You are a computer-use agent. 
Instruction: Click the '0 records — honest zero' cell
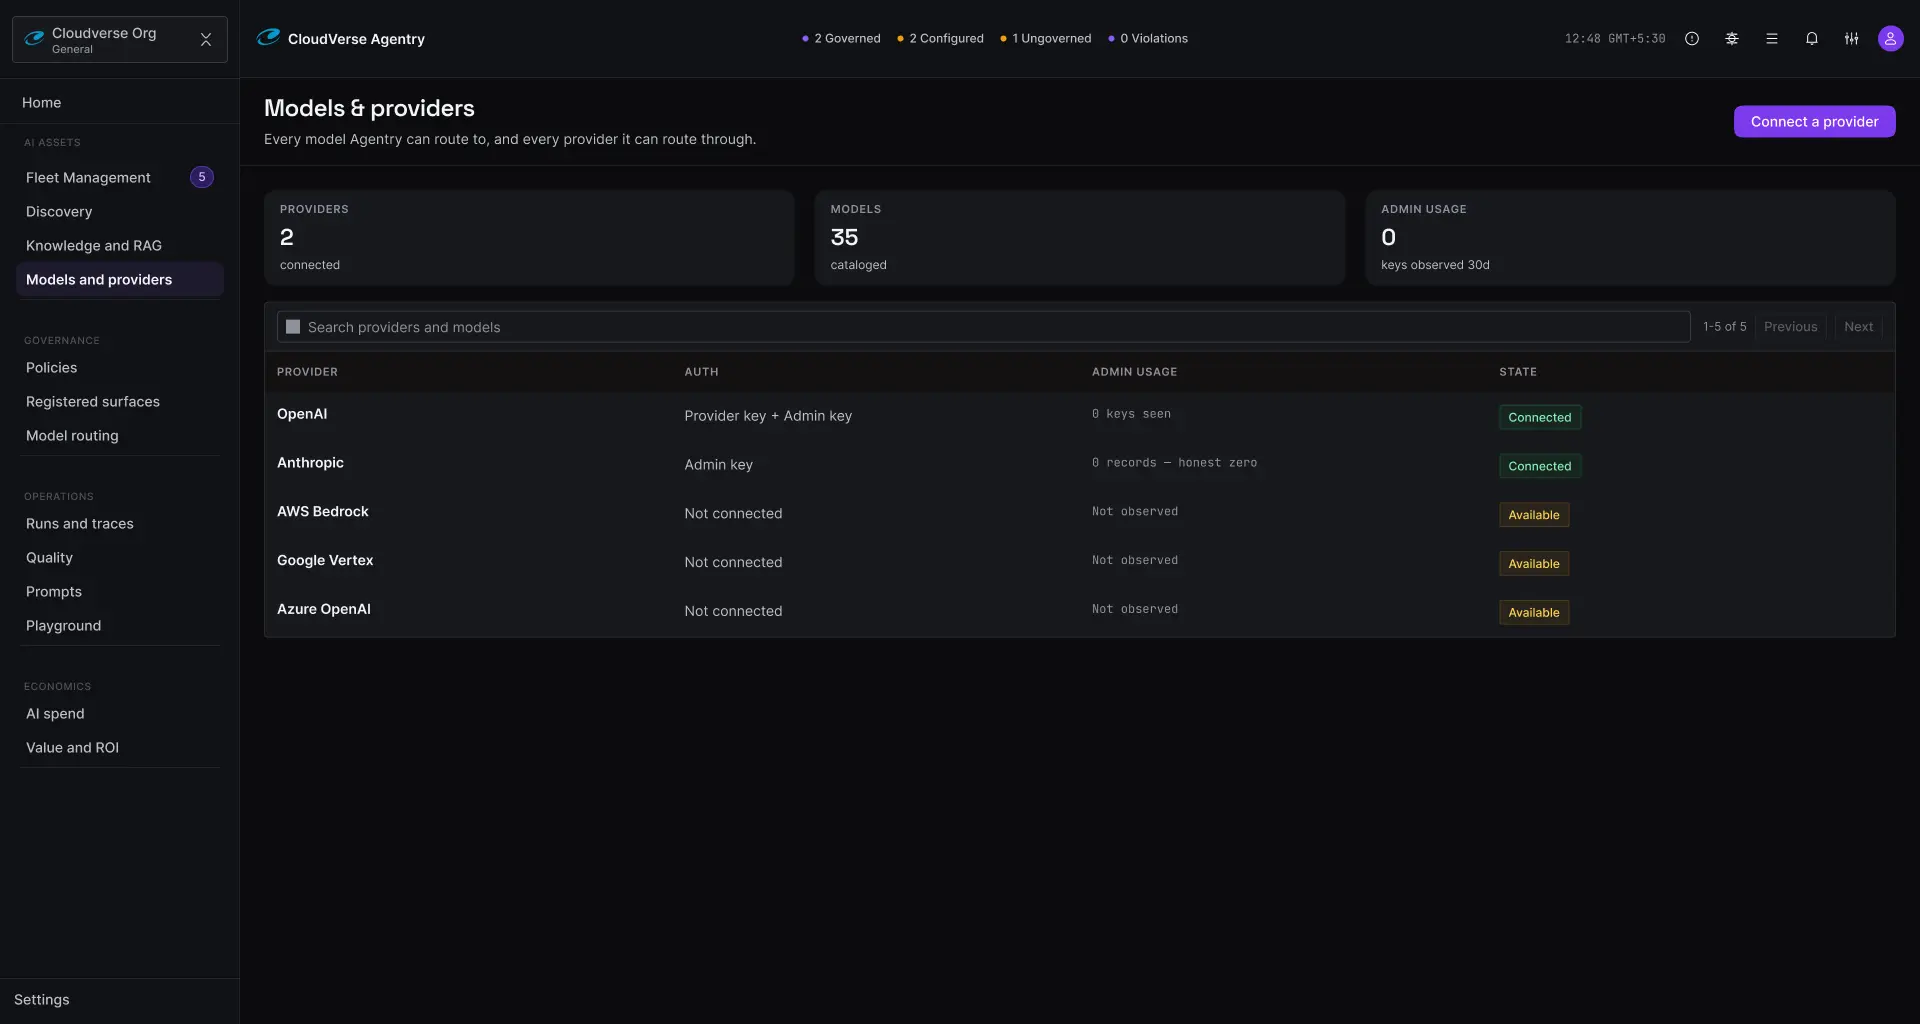[1174, 463]
